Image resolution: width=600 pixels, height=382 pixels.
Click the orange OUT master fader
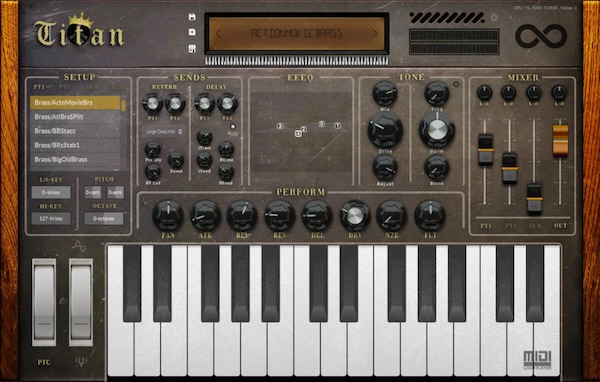560,141
